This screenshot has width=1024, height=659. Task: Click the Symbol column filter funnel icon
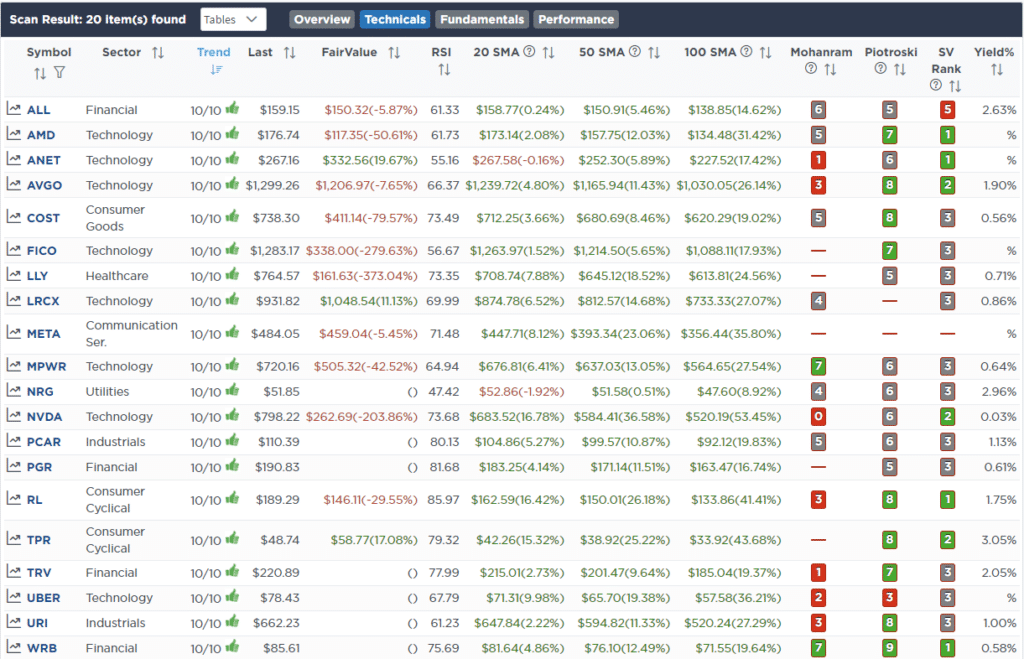click(x=59, y=72)
